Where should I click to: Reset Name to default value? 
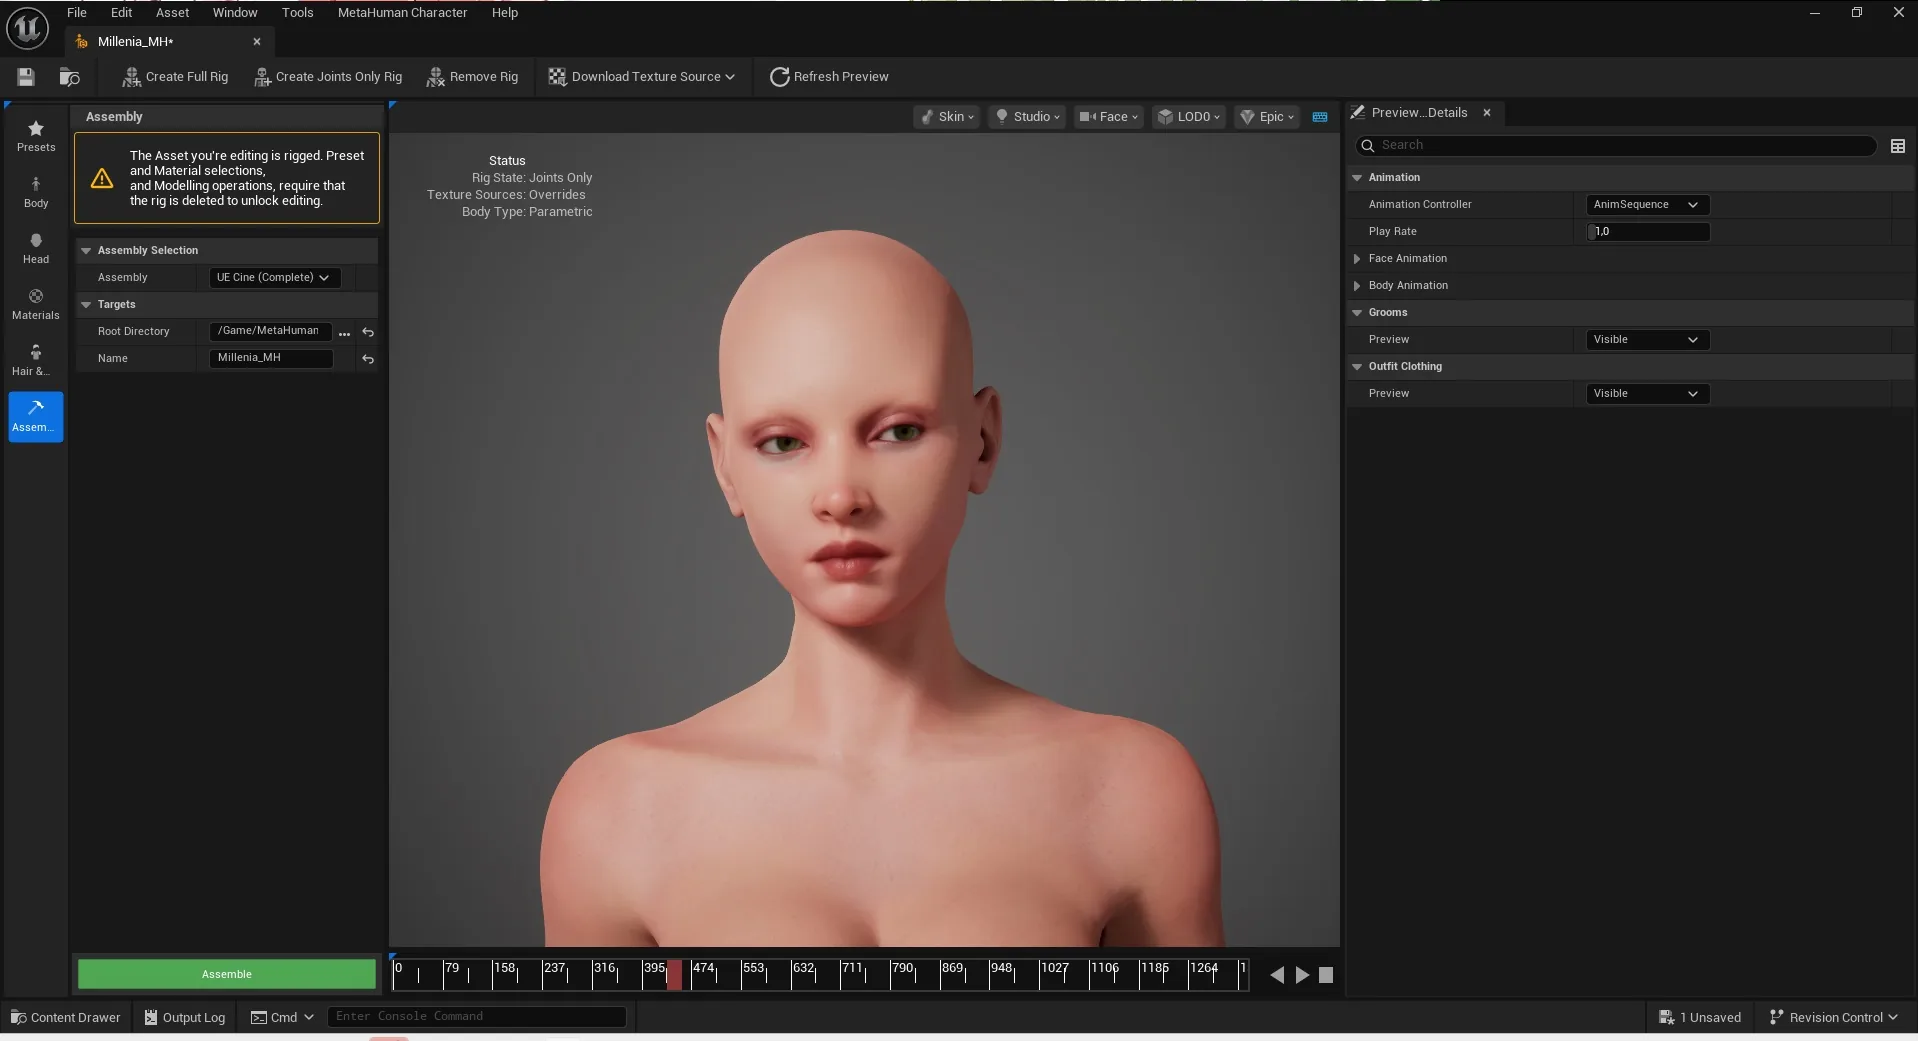click(x=368, y=359)
